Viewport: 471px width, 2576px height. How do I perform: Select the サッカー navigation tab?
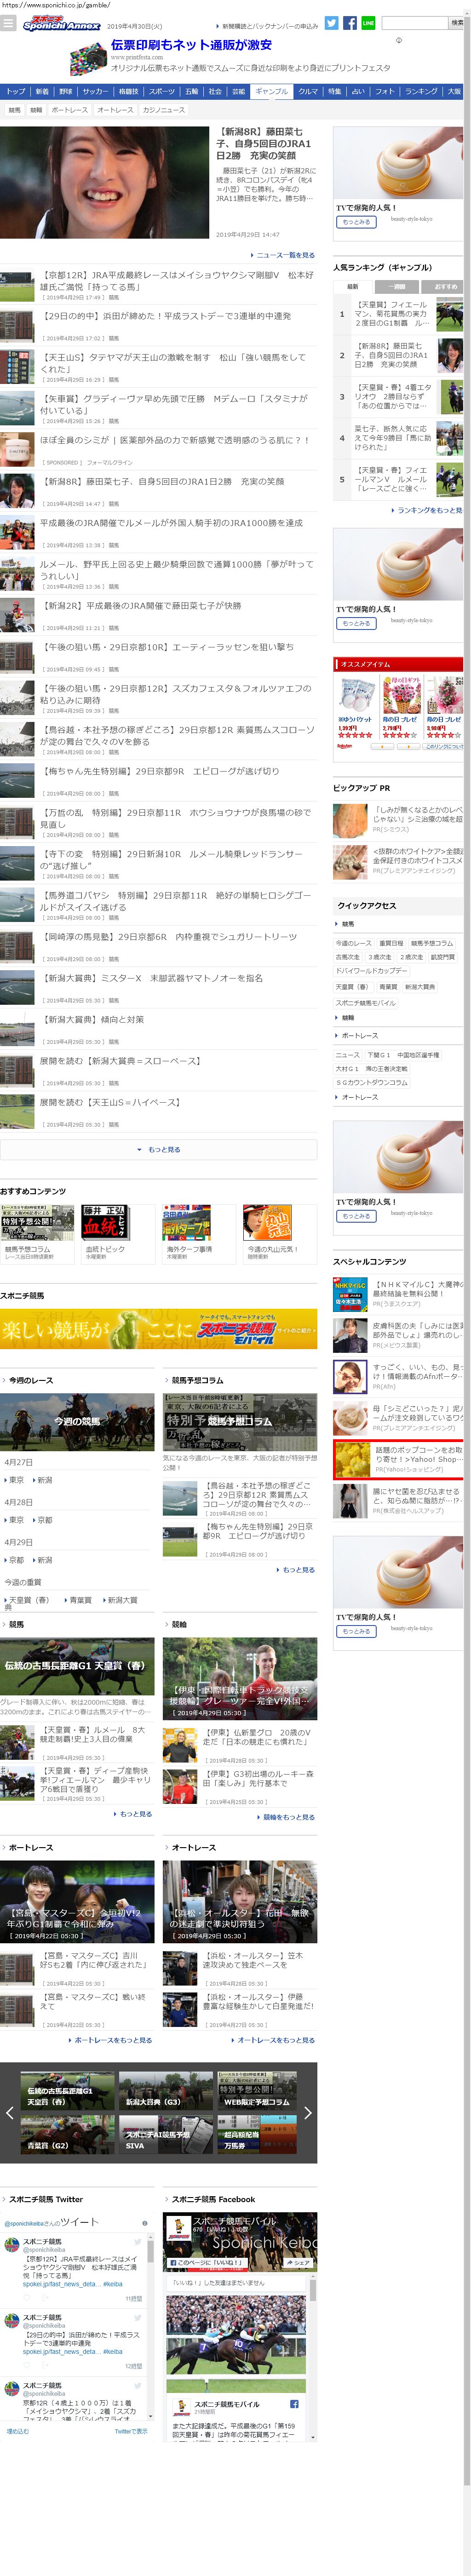[x=95, y=91]
